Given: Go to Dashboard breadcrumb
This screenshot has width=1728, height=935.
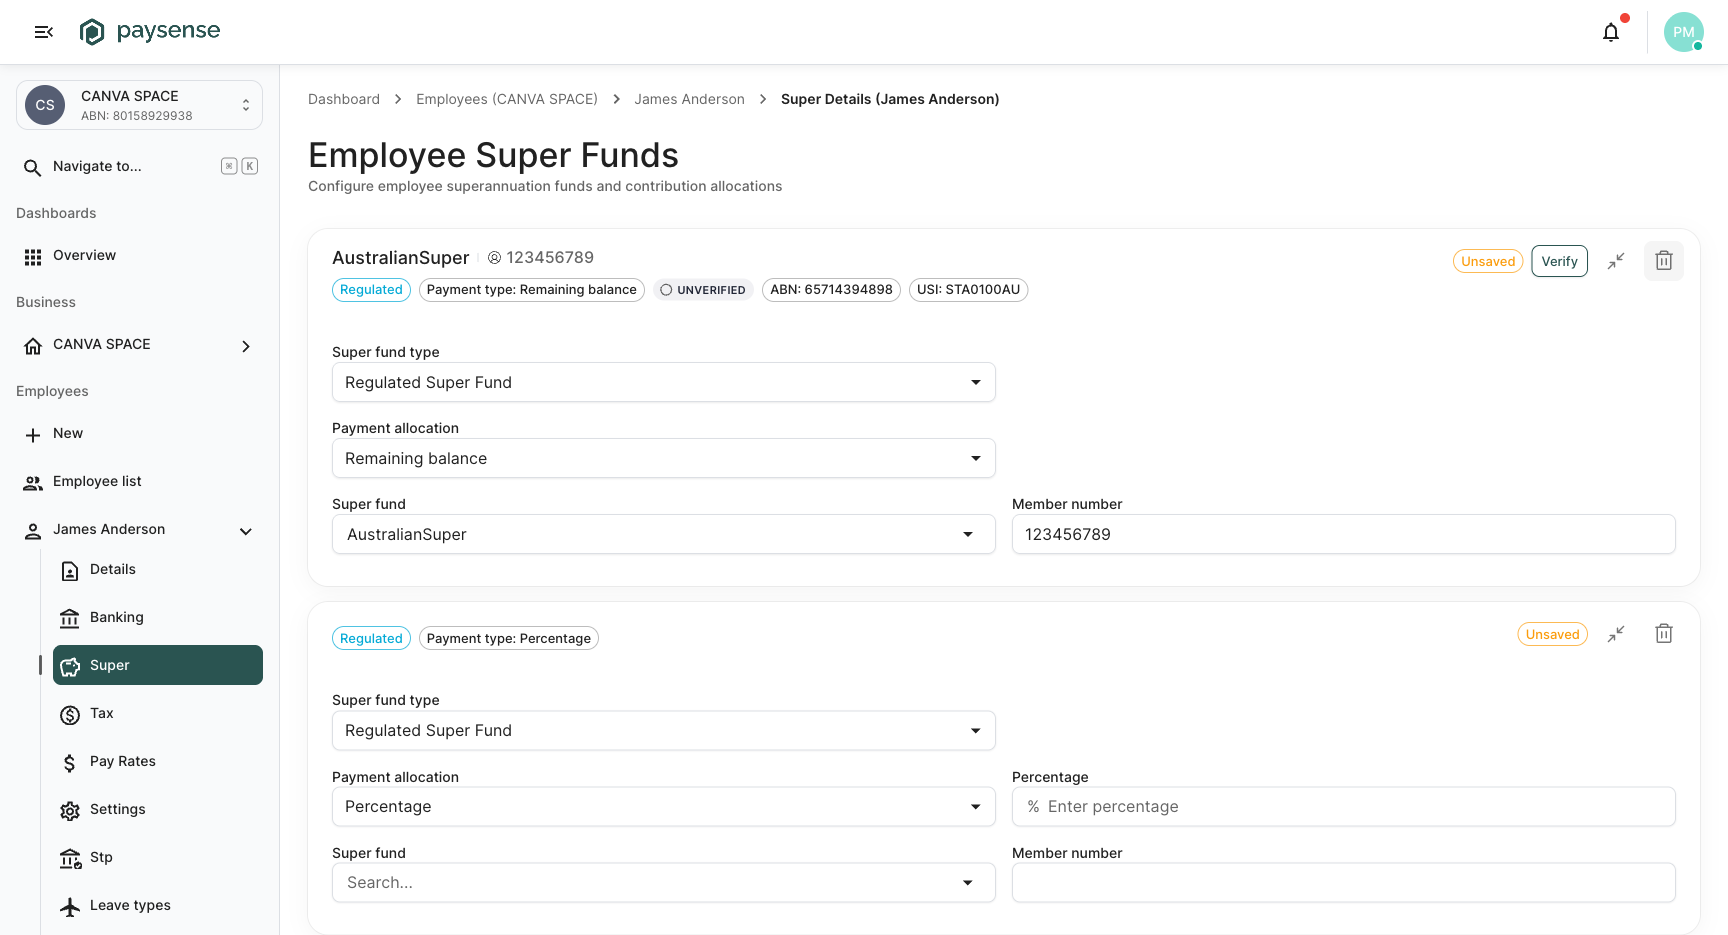Looking at the screenshot, I should click(344, 99).
